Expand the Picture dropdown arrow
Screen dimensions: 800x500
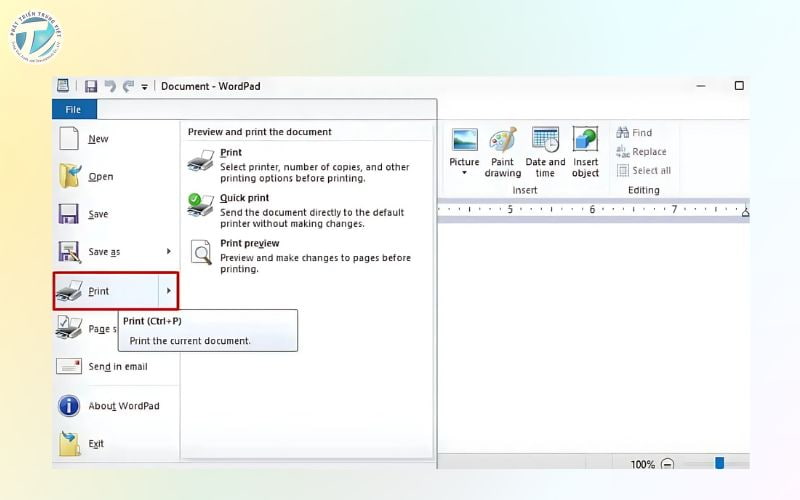point(464,173)
